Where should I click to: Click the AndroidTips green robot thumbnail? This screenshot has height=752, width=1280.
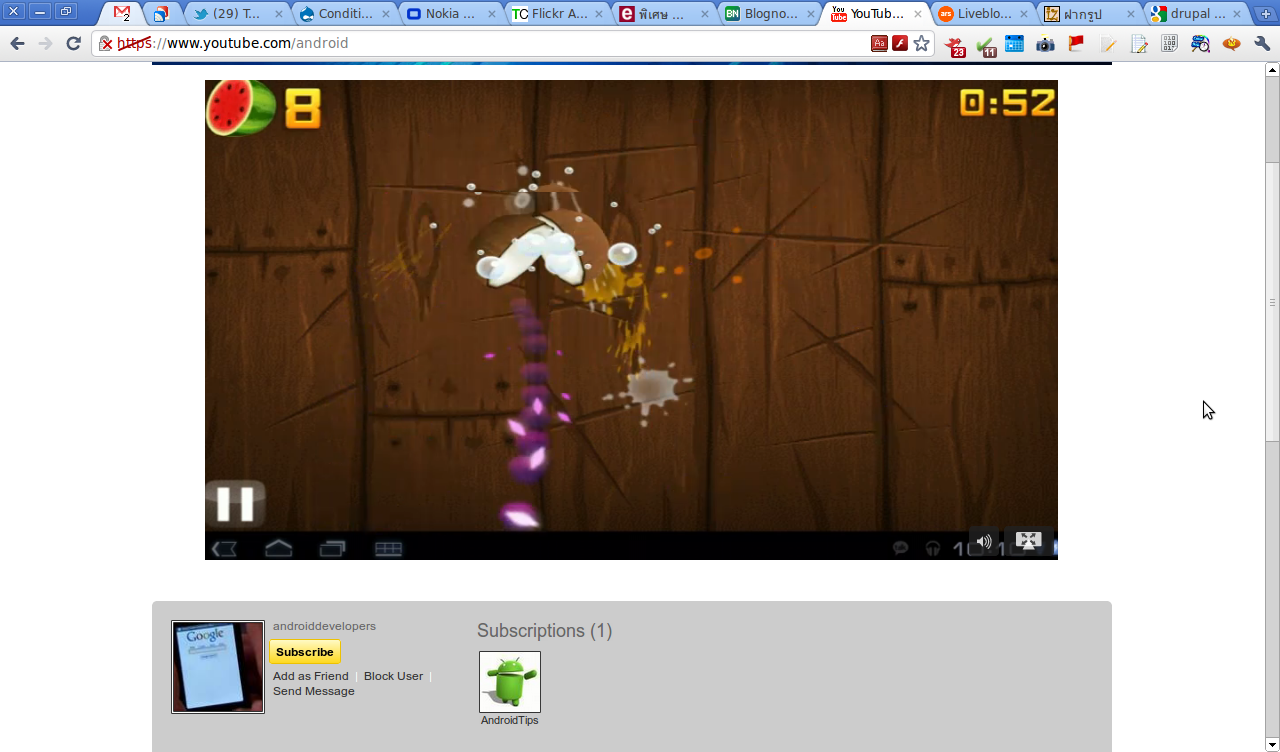(x=510, y=682)
